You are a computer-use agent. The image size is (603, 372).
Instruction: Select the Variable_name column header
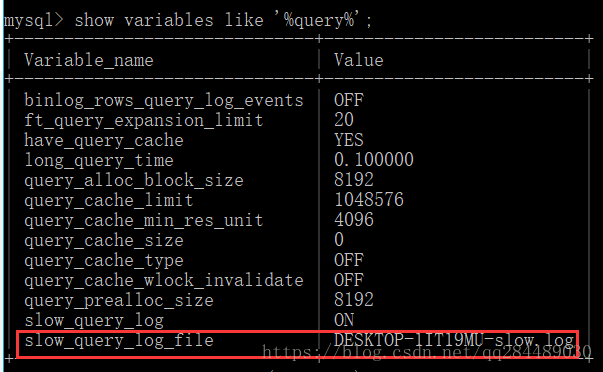[x=89, y=60]
